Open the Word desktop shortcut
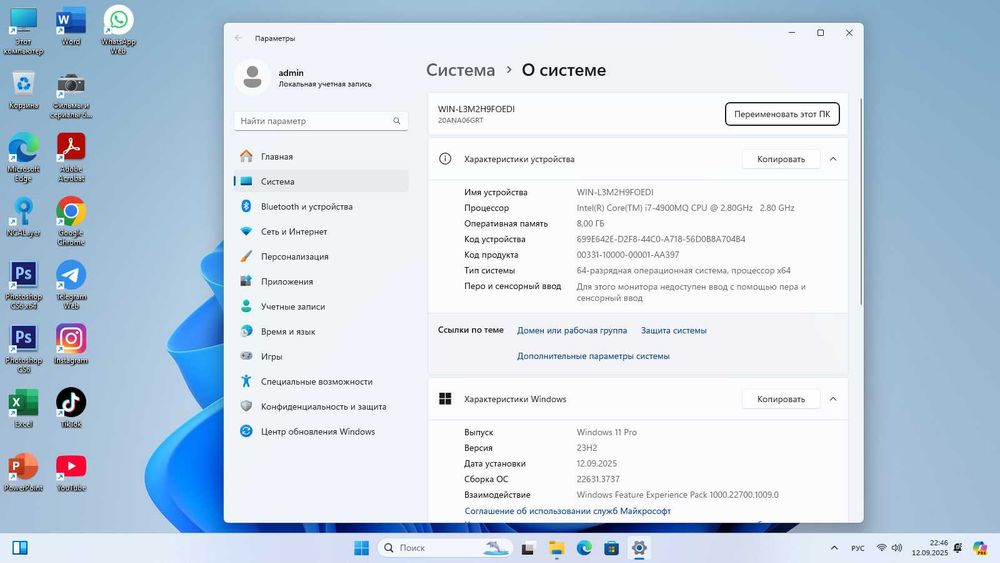The height and width of the screenshot is (563, 1000). (x=71, y=27)
